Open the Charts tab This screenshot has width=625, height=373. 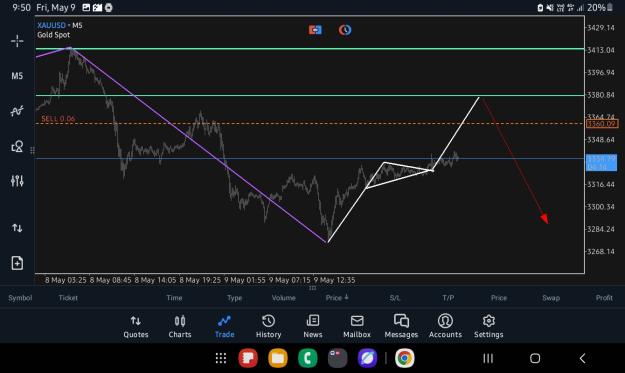point(180,327)
